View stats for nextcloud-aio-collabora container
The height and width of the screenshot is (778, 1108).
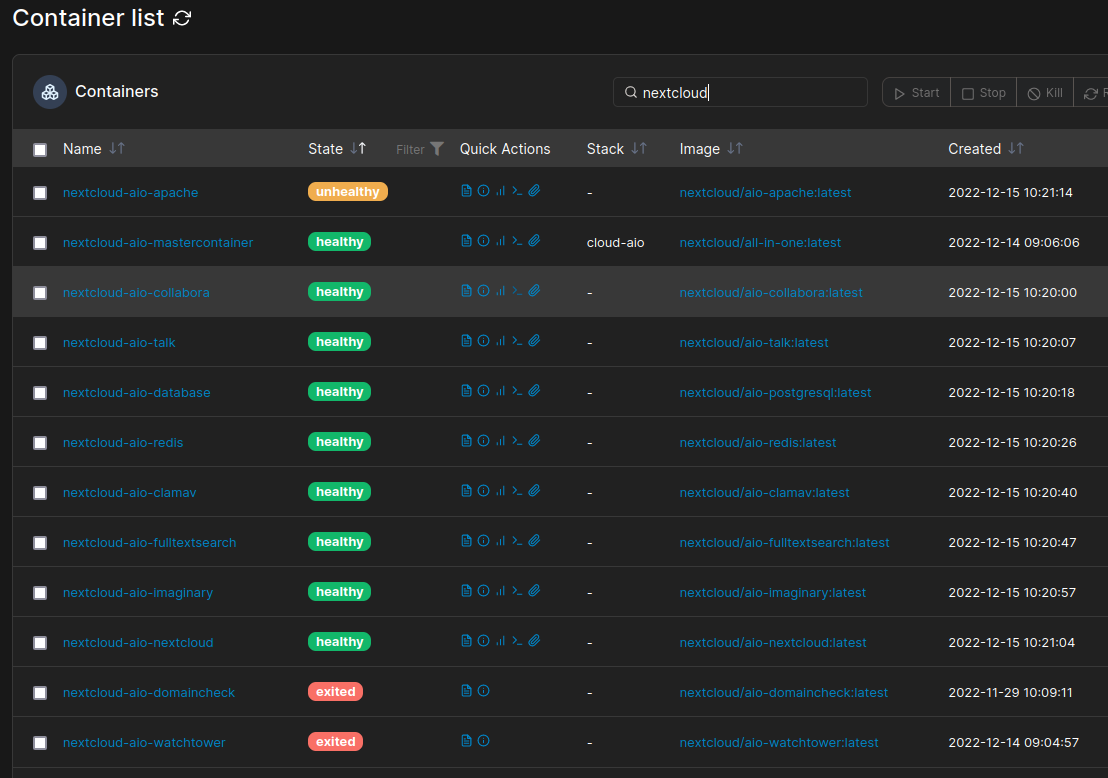(x=500, y=290)
